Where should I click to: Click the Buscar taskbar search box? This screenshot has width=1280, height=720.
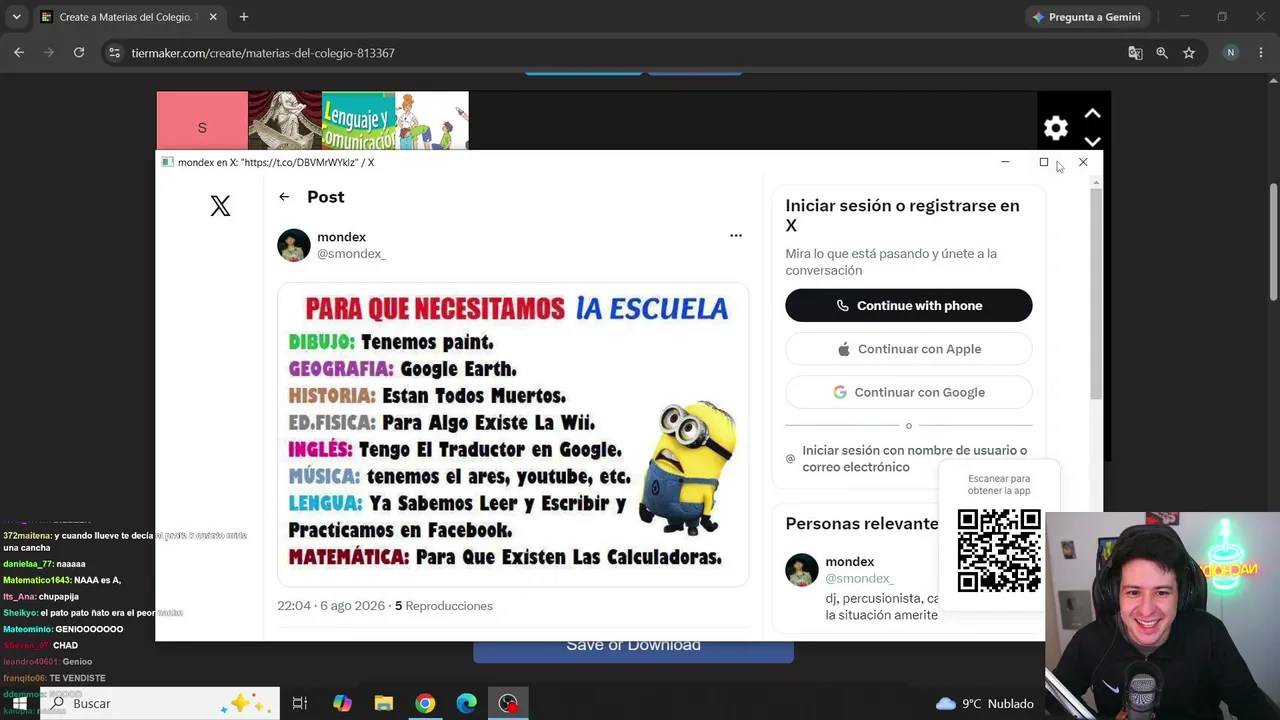click(160, 704)
